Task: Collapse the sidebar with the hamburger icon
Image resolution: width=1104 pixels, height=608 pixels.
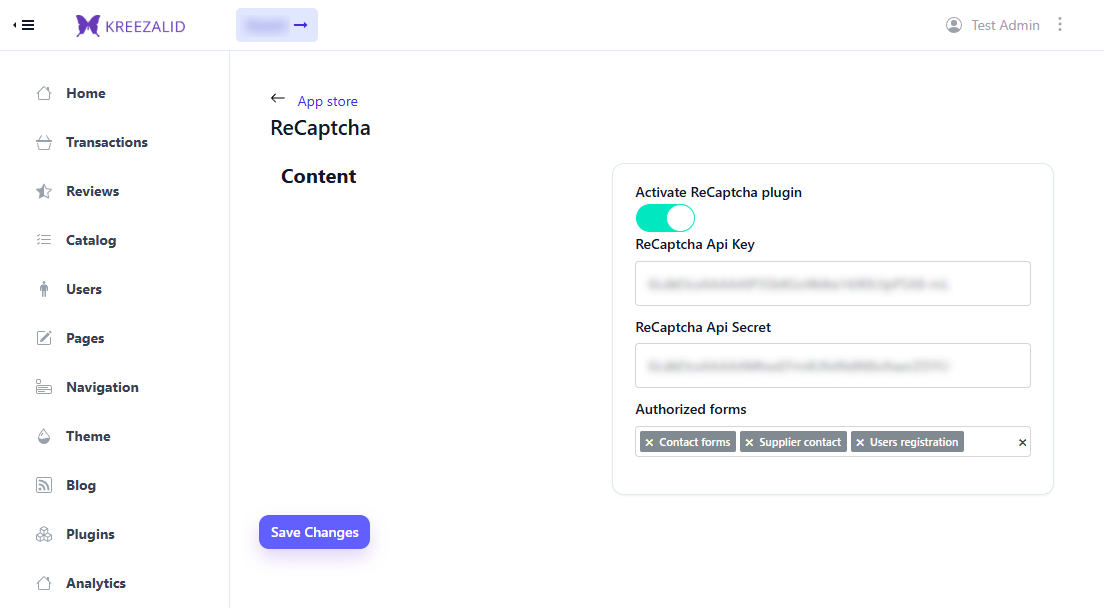Action: coord(24,25)
